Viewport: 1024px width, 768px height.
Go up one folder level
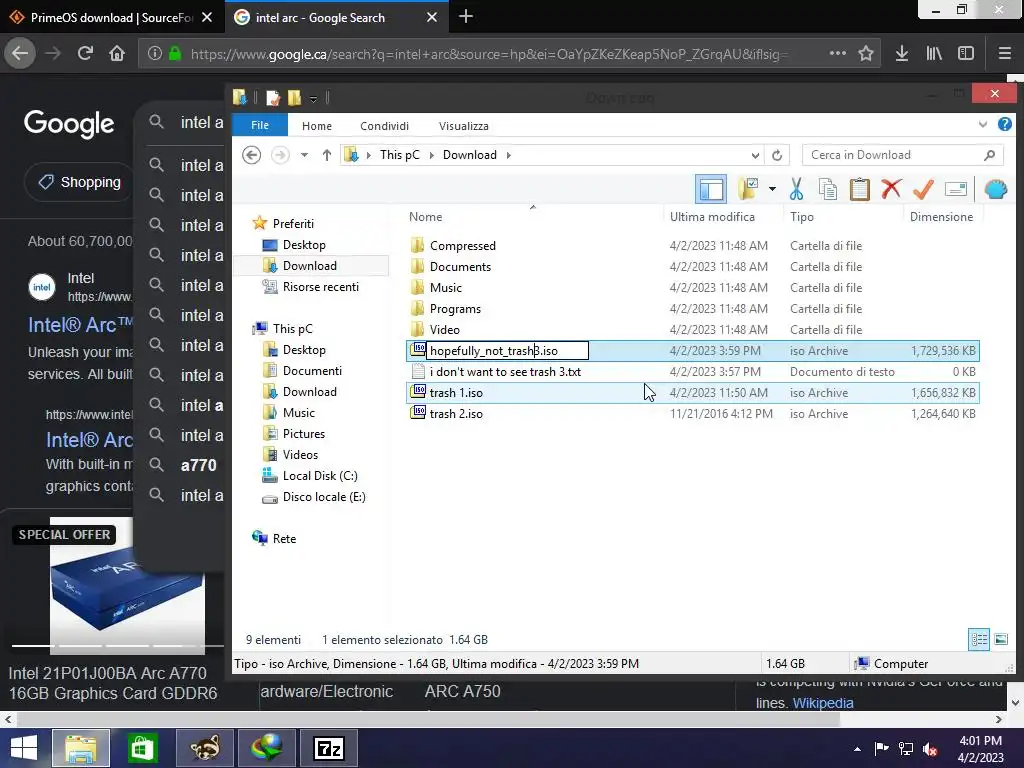point(327,155)
